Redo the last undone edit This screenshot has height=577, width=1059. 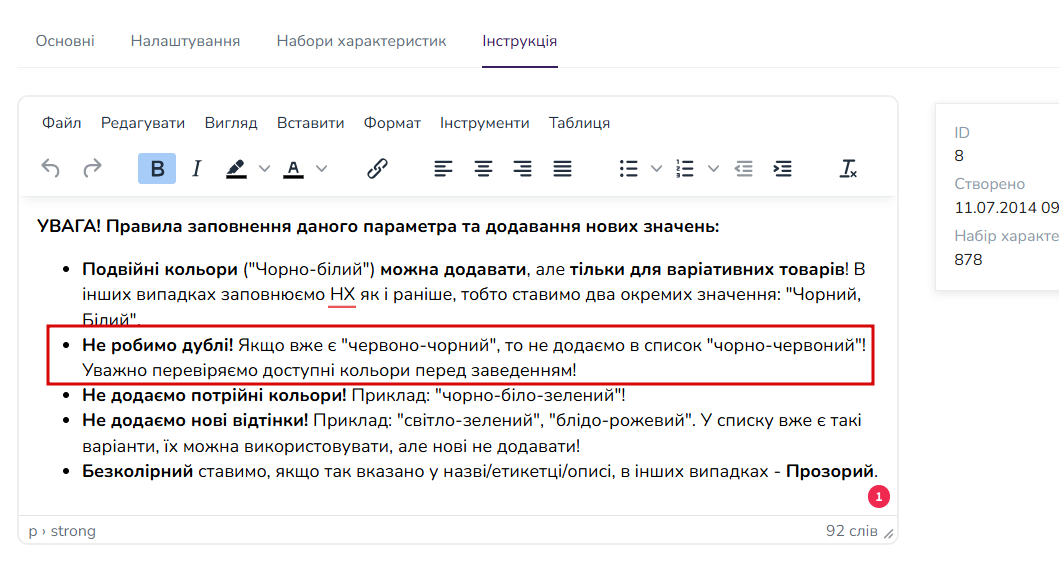click(92, 168)
